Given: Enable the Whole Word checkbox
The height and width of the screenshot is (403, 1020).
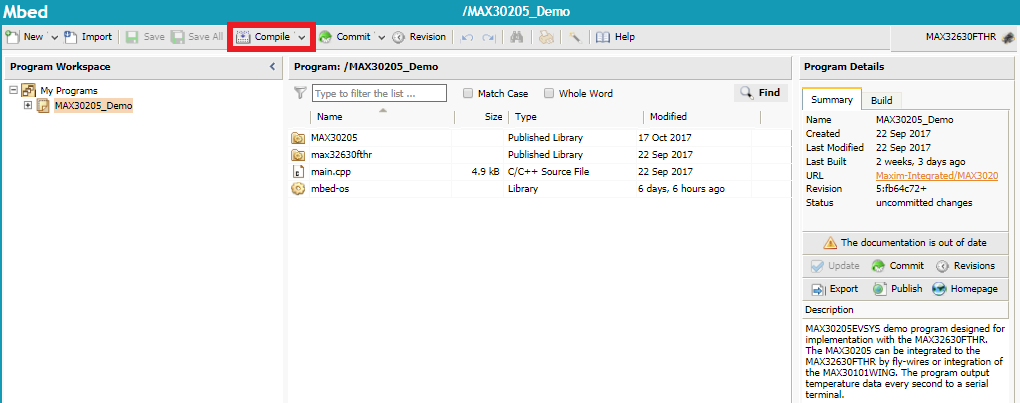Looking at the screenshot, I should 548,94.
